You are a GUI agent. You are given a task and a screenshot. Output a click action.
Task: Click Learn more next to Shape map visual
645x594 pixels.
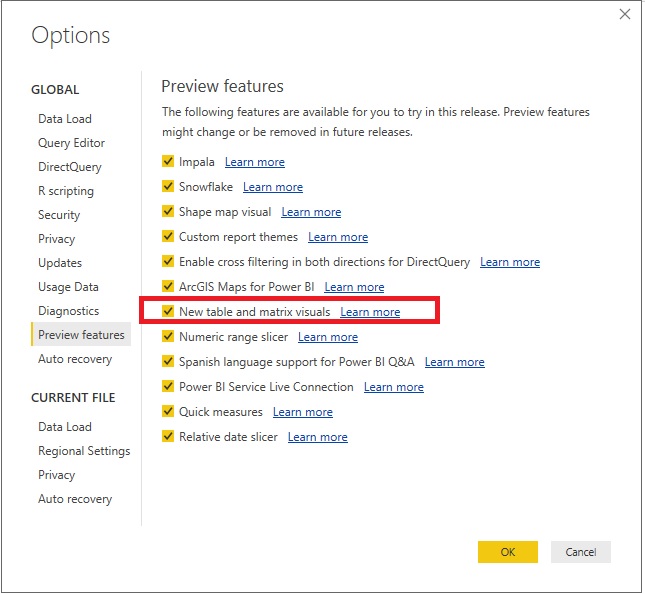click(x=311, y=212)
